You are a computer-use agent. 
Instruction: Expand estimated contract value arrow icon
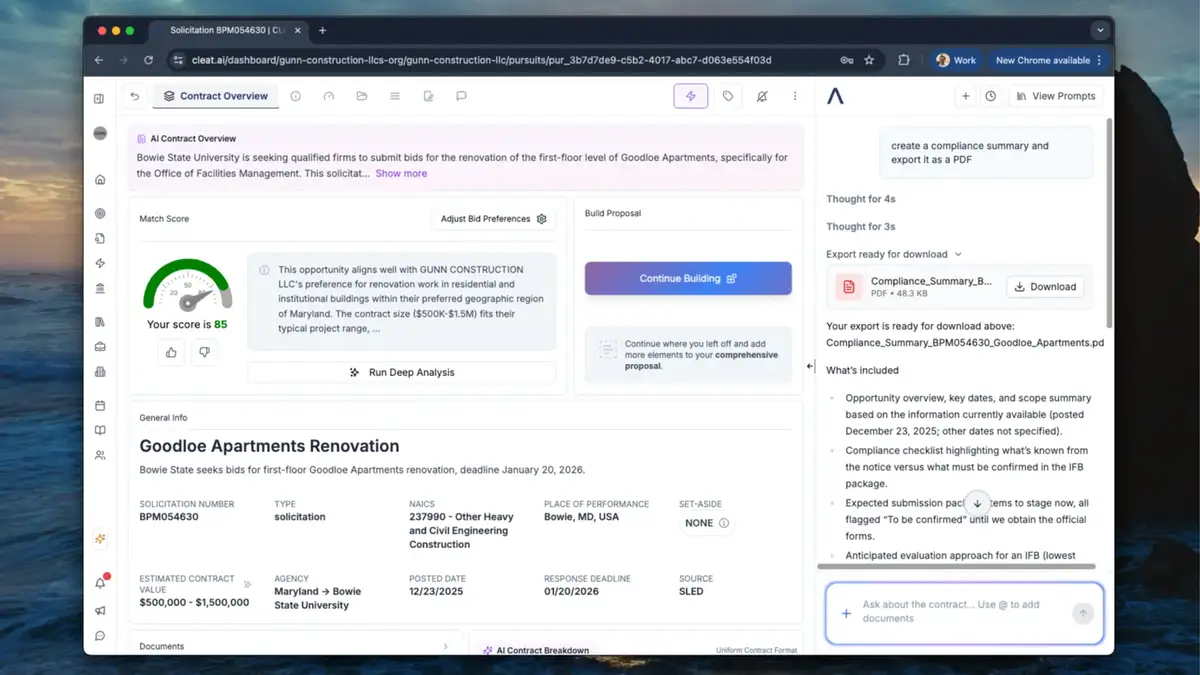(x=247, y=584)
